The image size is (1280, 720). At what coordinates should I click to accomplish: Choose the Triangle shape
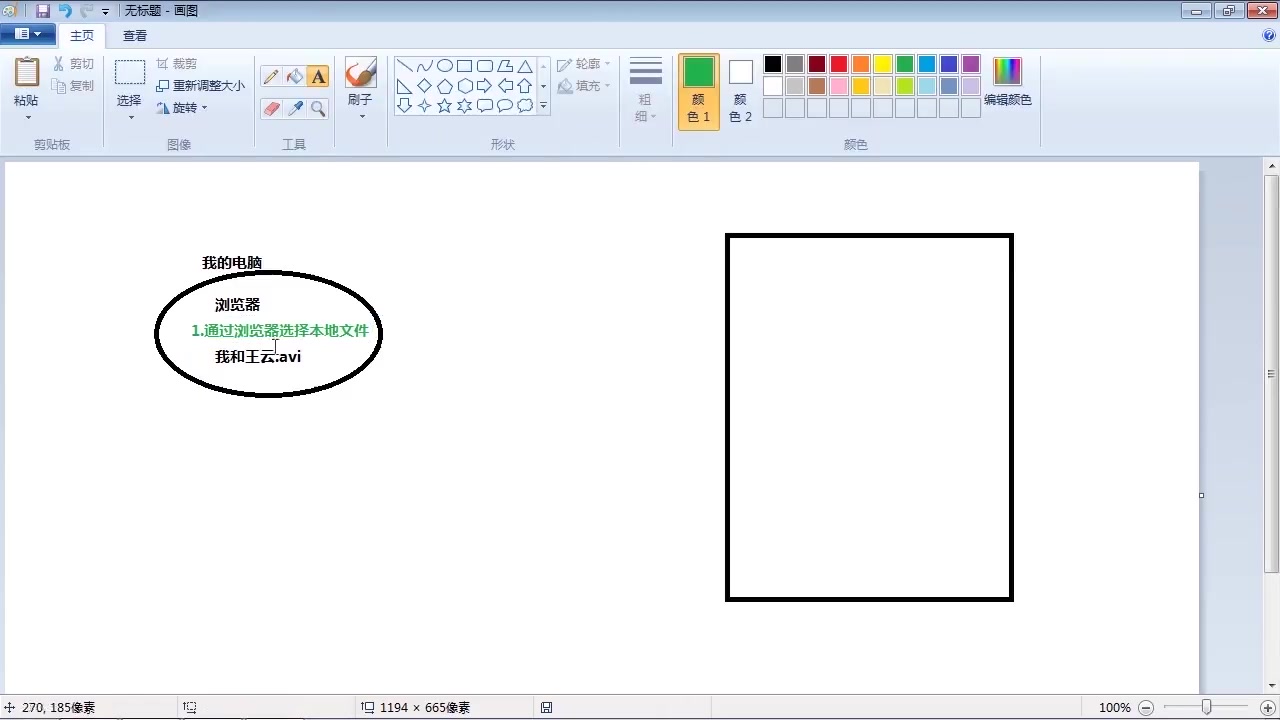click(525, 66)
